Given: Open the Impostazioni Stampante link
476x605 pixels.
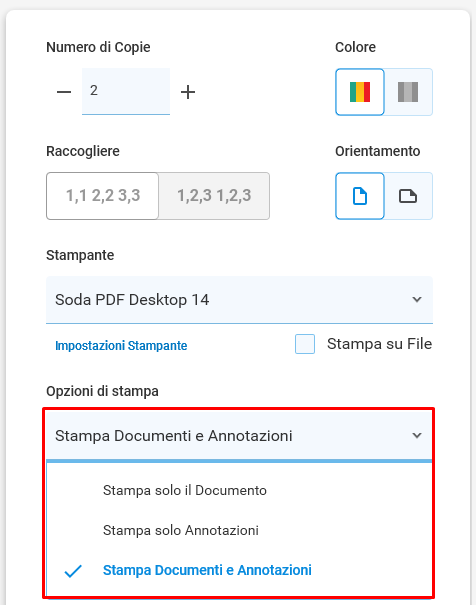Looking at the screenshot, I should 121,345.
